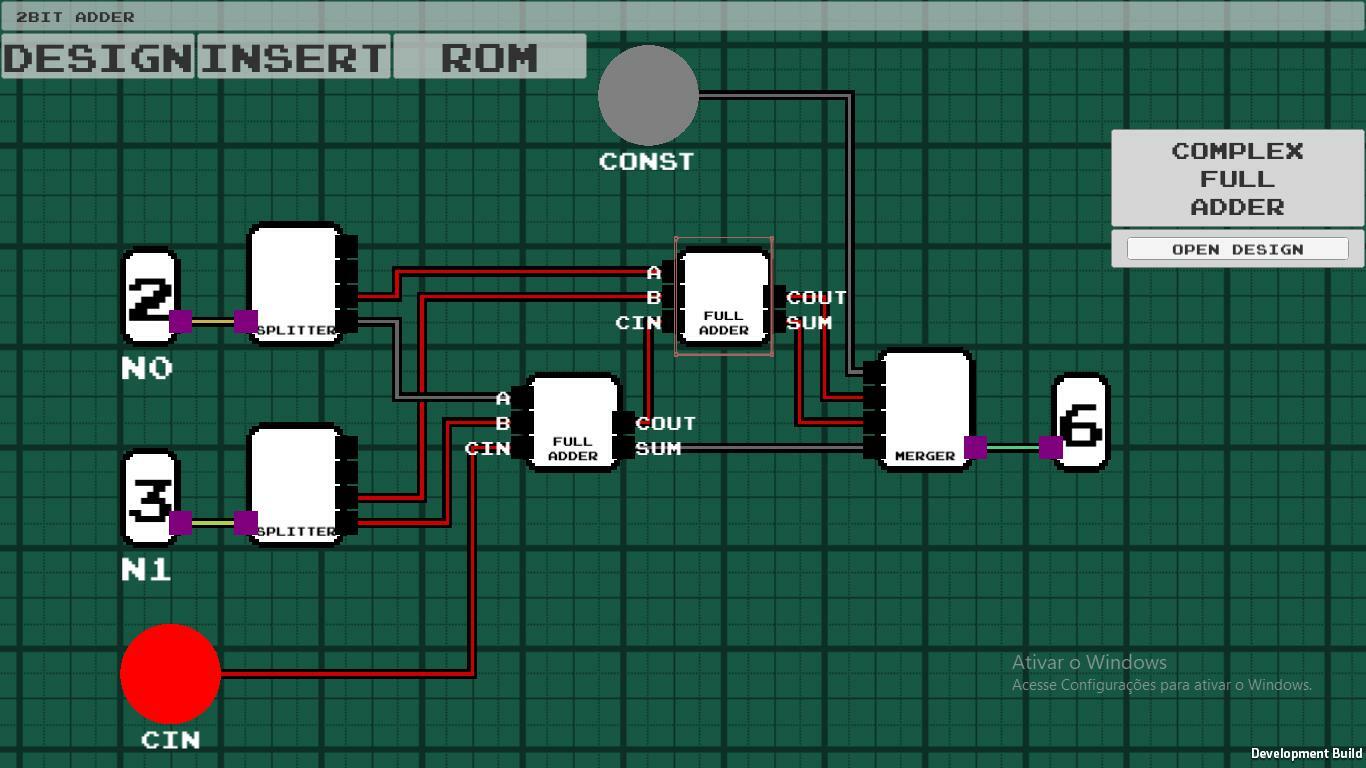Select the output display showing 6
Viewport: 1366px width, 768px height.
(1081, 422)
